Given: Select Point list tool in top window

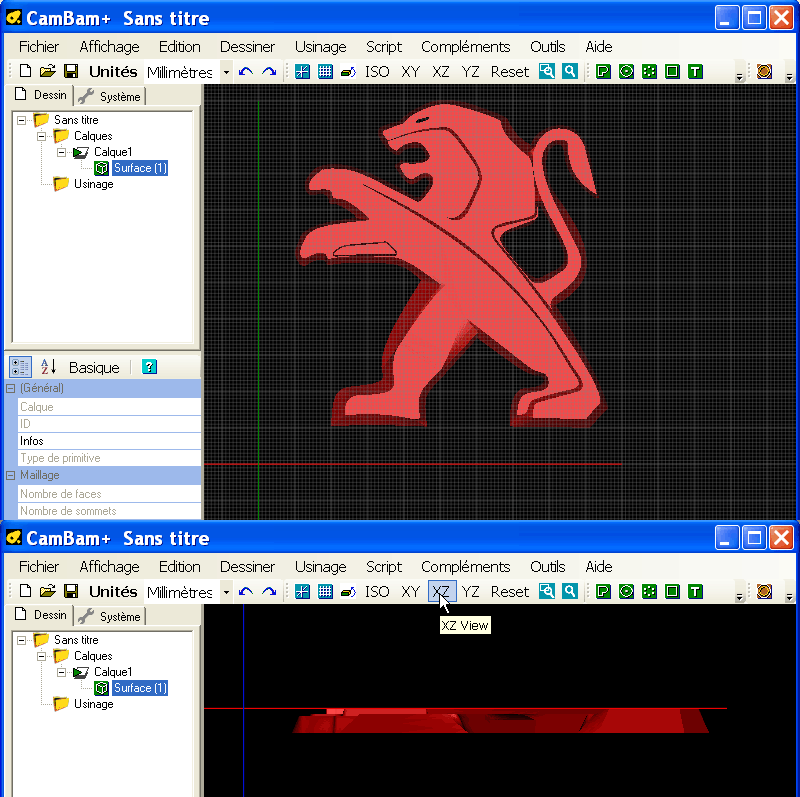Looking at the screenshot, I should tap(649, 71).
